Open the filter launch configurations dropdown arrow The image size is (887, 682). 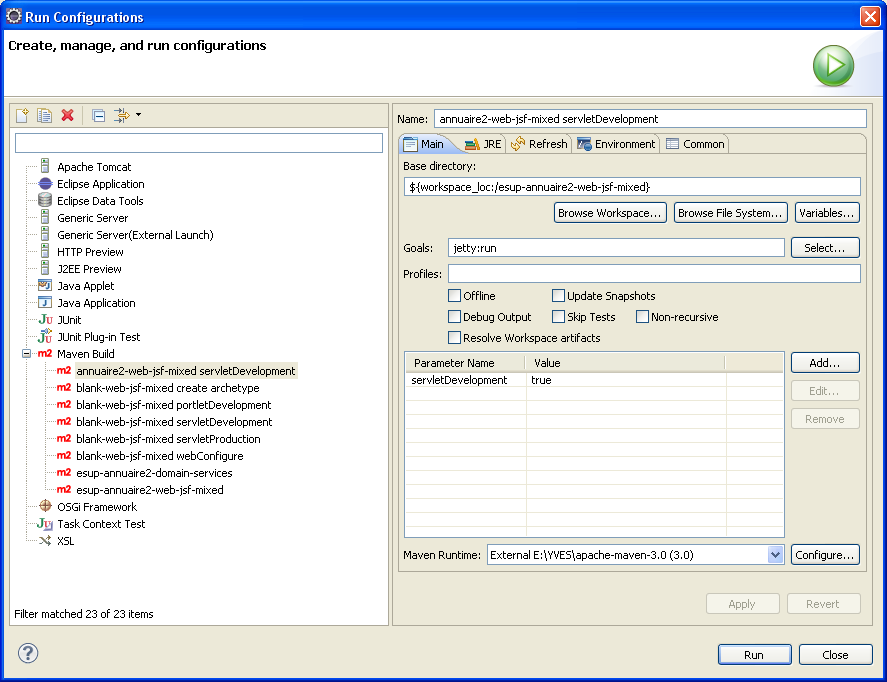pyautogui.click(x=138, y=115)
